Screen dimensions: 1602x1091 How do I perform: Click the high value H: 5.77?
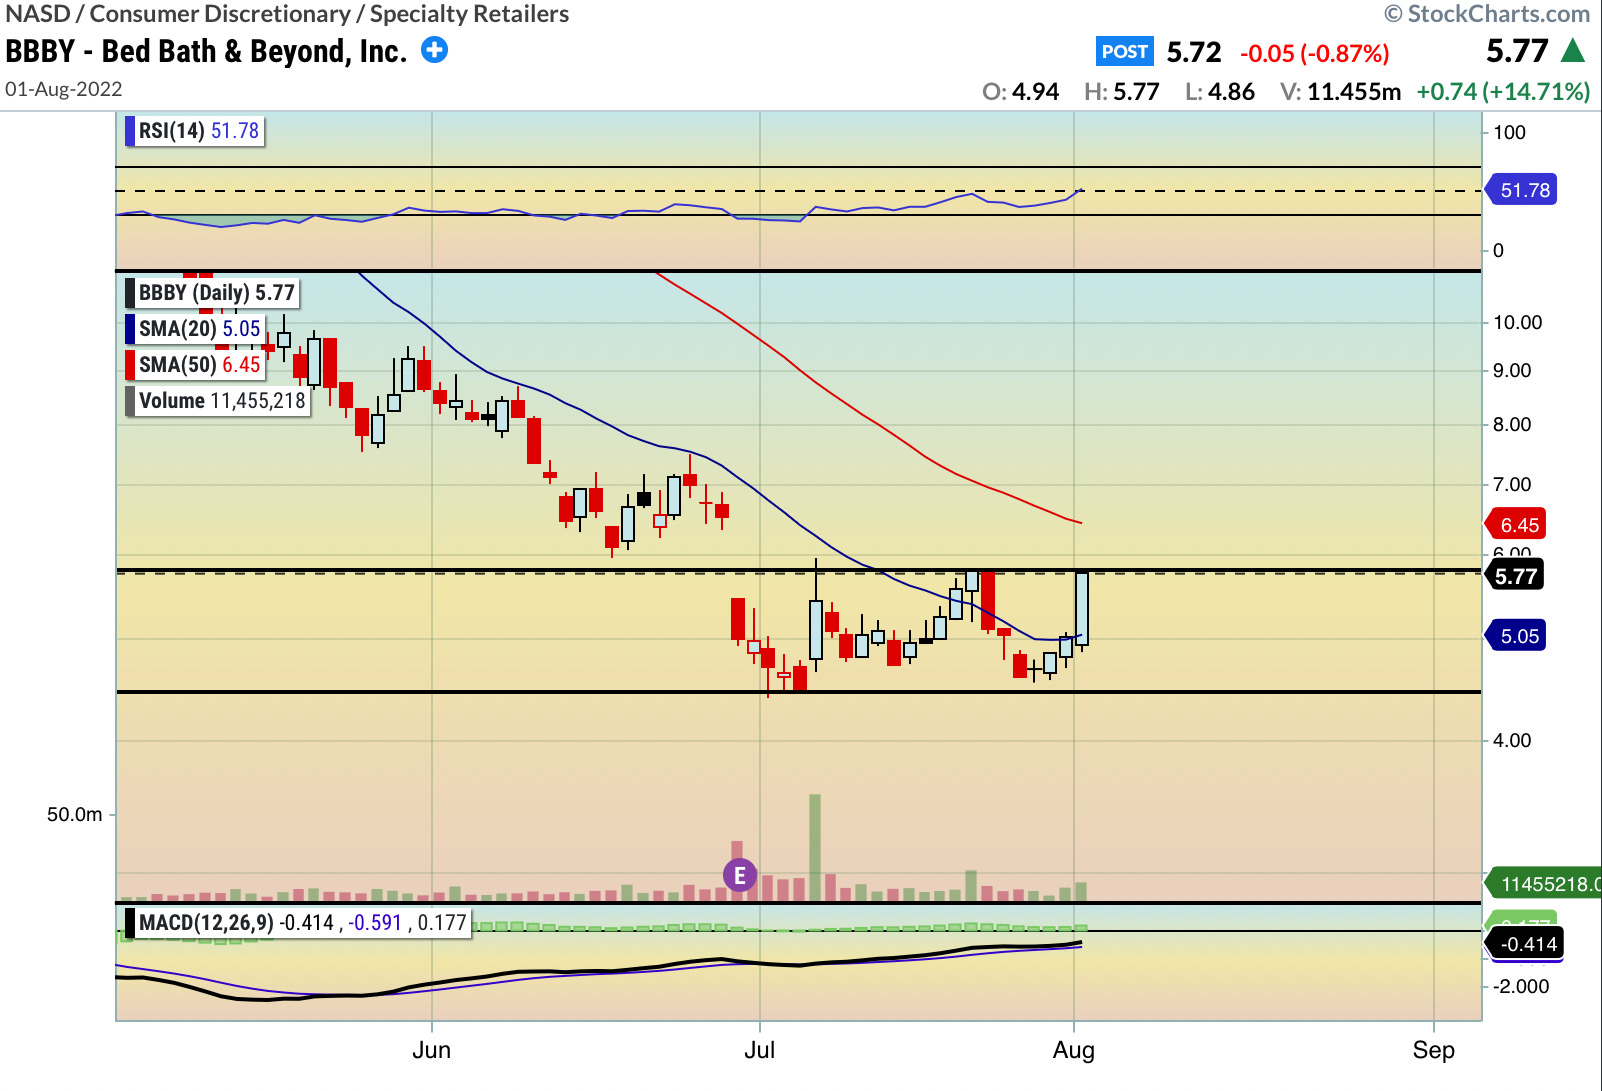tap(1121, 92)
